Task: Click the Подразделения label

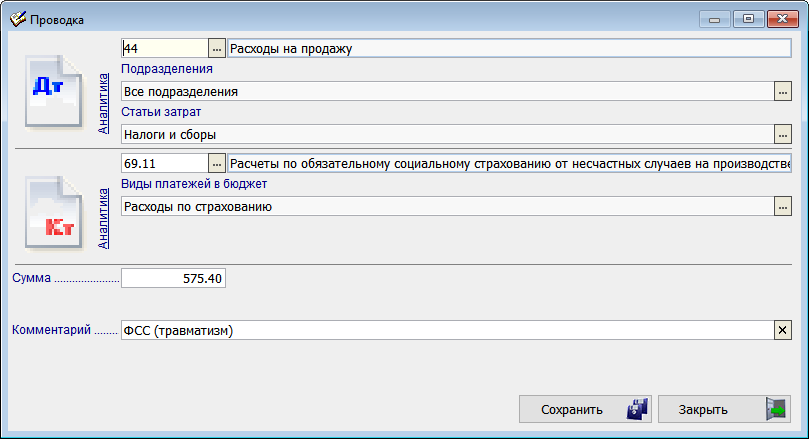Action: pos(167,69)
